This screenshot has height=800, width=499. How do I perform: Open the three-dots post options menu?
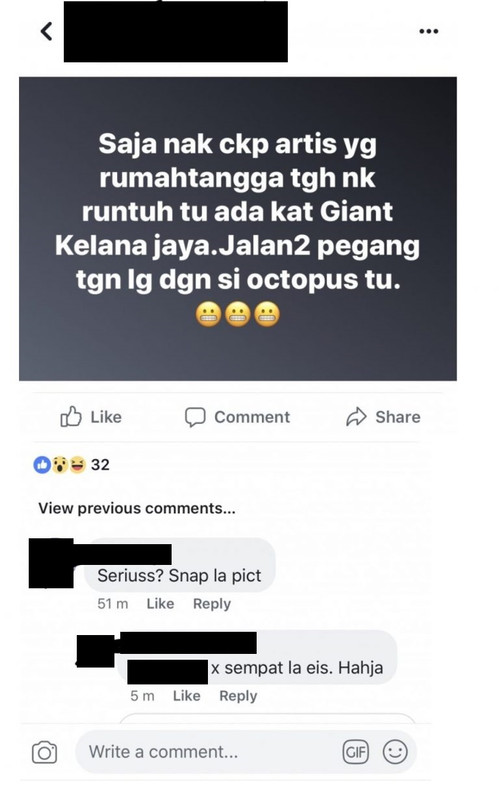coord(428,31)
